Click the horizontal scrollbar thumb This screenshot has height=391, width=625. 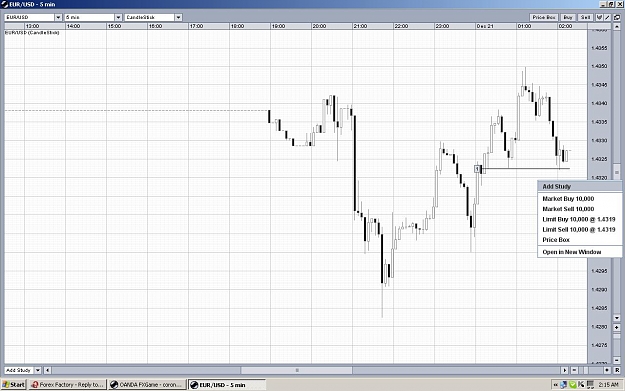point(297,370)
